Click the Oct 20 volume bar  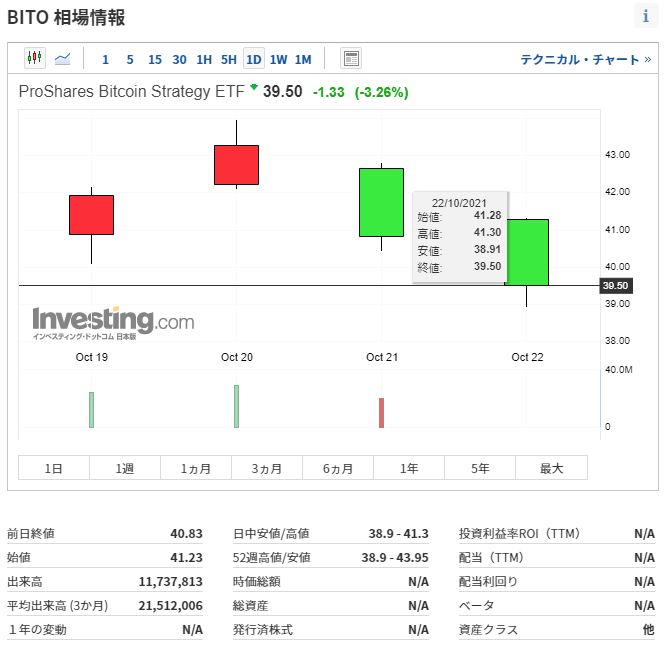tap(237, 406)
